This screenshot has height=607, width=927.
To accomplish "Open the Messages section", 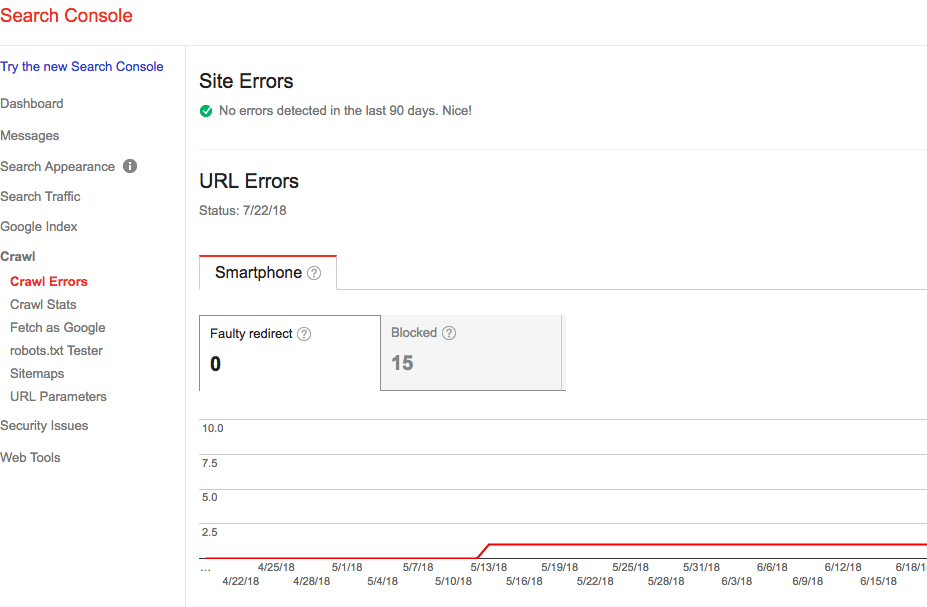I will tap(29, 135).
